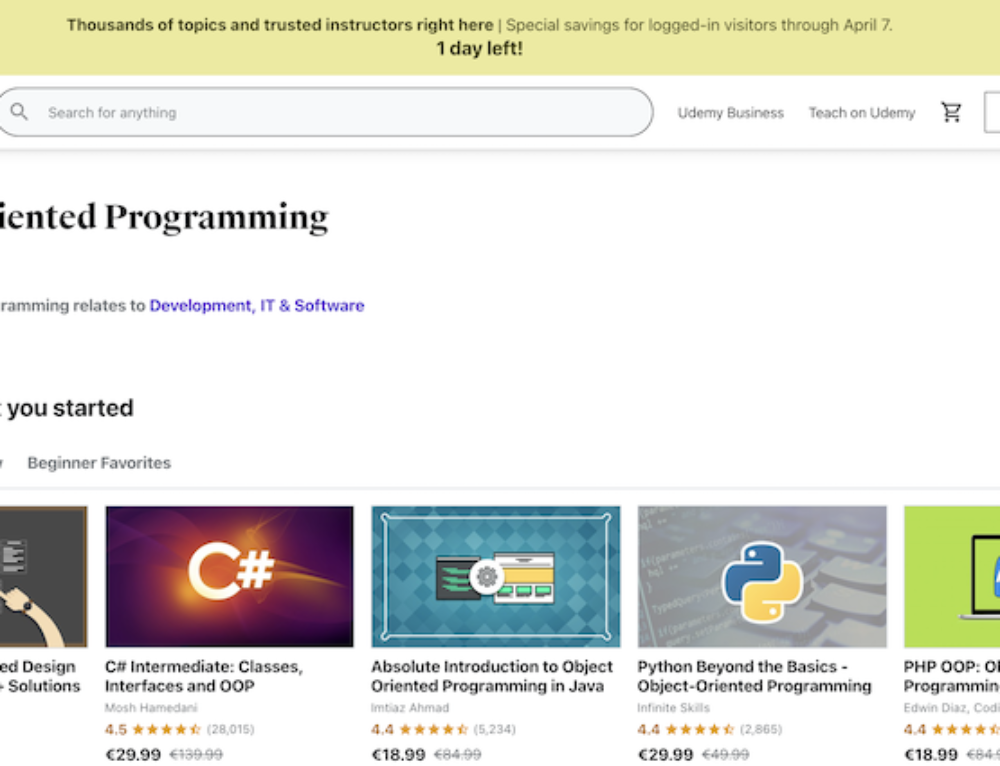Click the €29.99 price on C# course
The height and width of the screenshot is (766, 1000).
pos(133,754)
